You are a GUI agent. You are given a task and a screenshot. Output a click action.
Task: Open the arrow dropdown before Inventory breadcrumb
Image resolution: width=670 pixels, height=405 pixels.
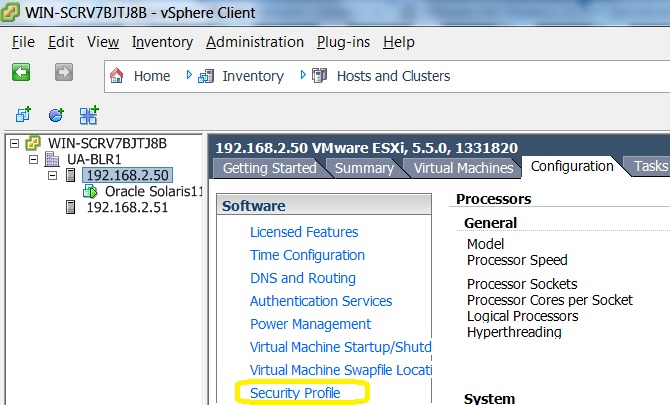189,75
